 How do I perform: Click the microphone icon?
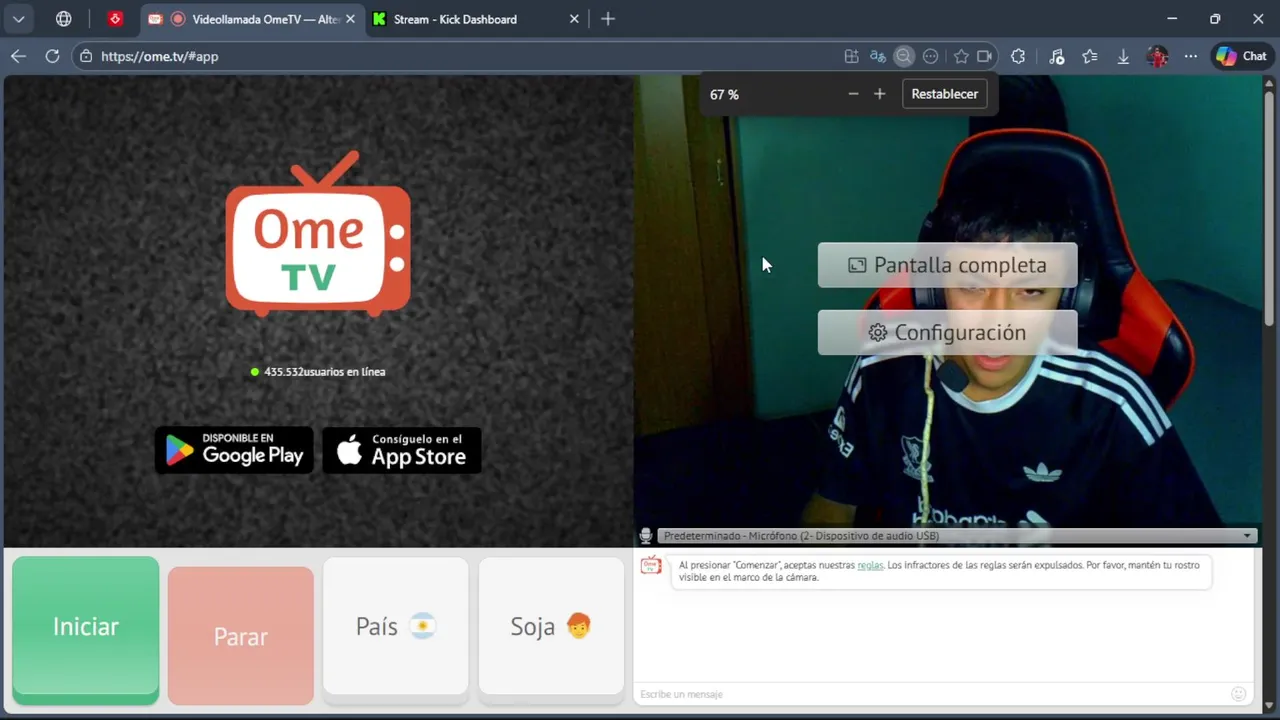click(x=646, y=536)
